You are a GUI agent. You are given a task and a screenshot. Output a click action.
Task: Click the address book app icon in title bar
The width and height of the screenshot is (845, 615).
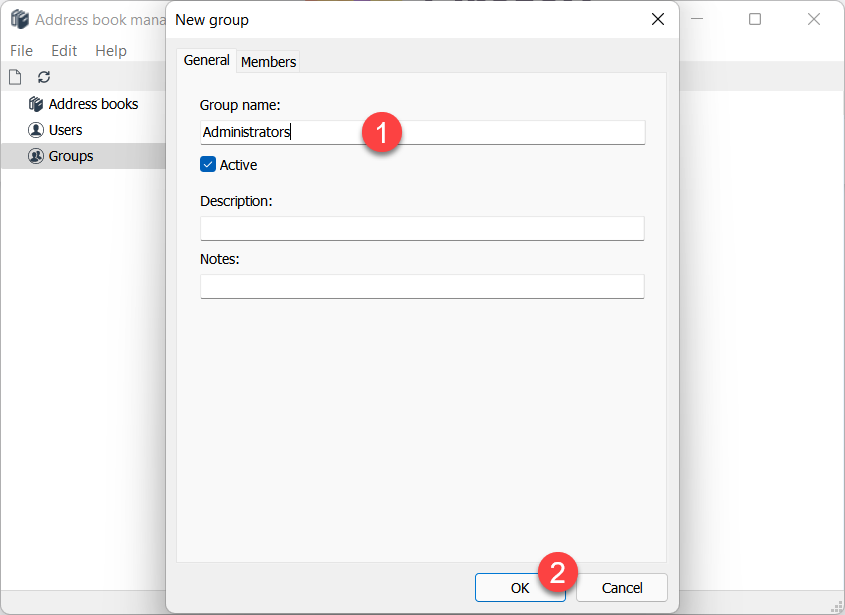tap(19, 20)
